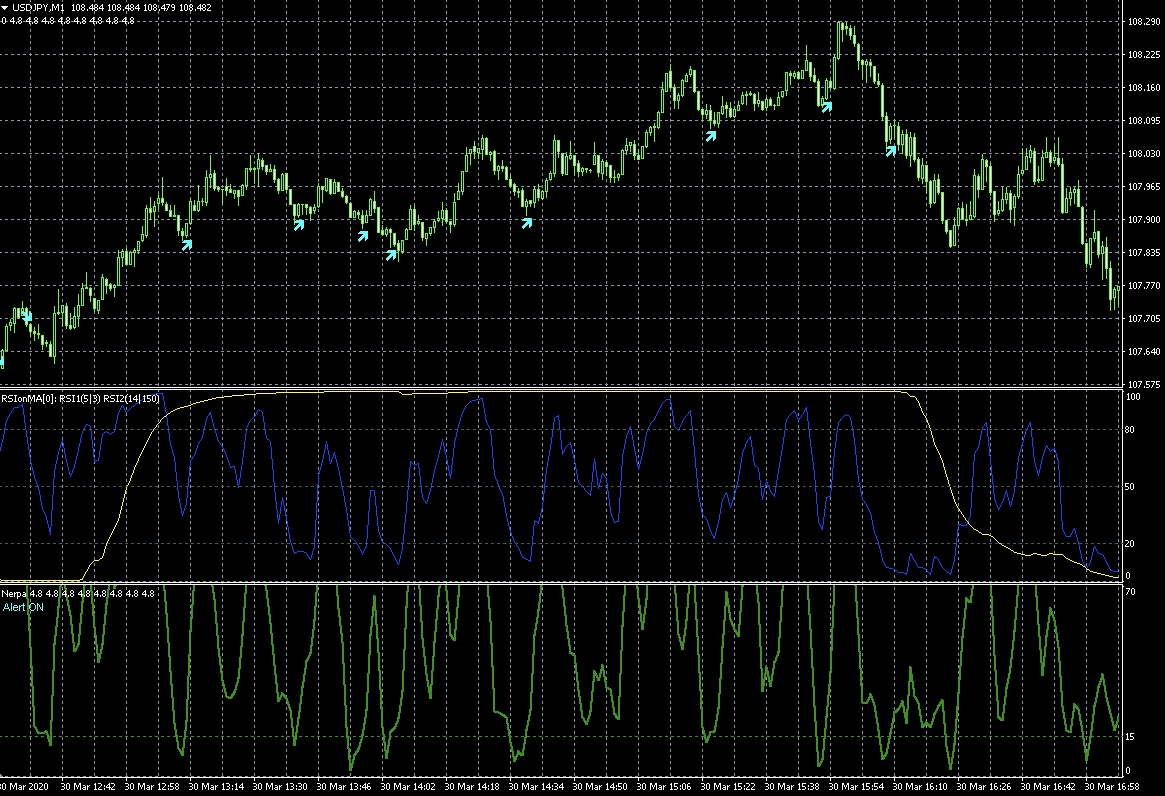The image size is (1165, 796).
Task: Click the 30 Mar 13:14 time label
Action: [216, 786]
